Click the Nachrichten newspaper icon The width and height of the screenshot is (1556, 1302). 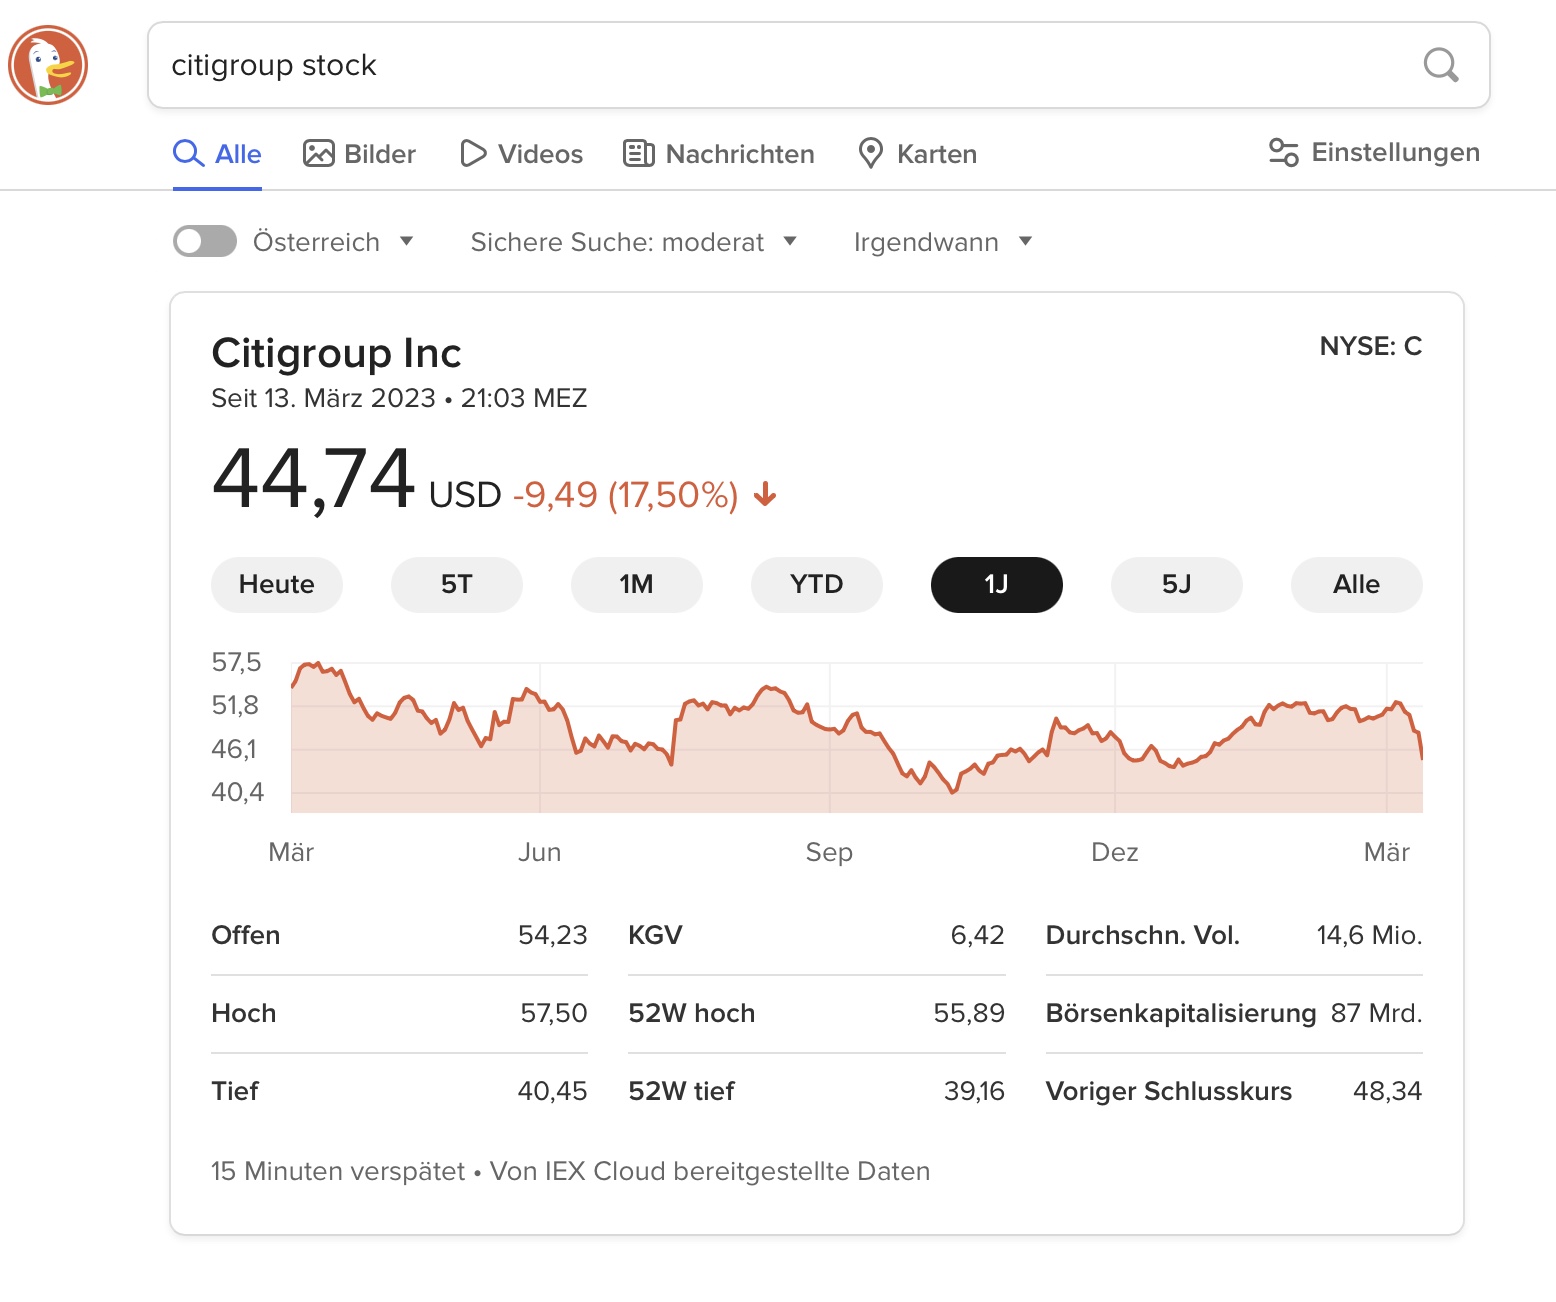click(x=639, y=153)
